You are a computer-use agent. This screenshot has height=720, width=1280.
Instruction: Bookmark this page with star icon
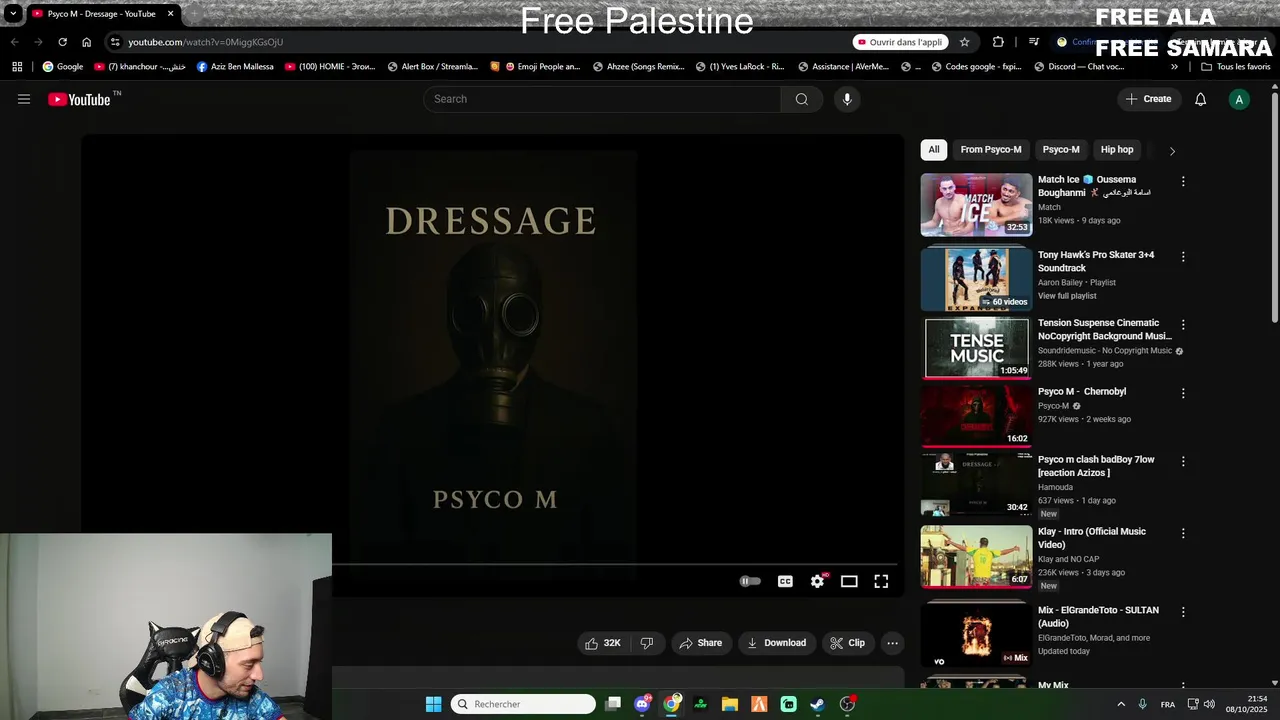(x=964, y=42)
